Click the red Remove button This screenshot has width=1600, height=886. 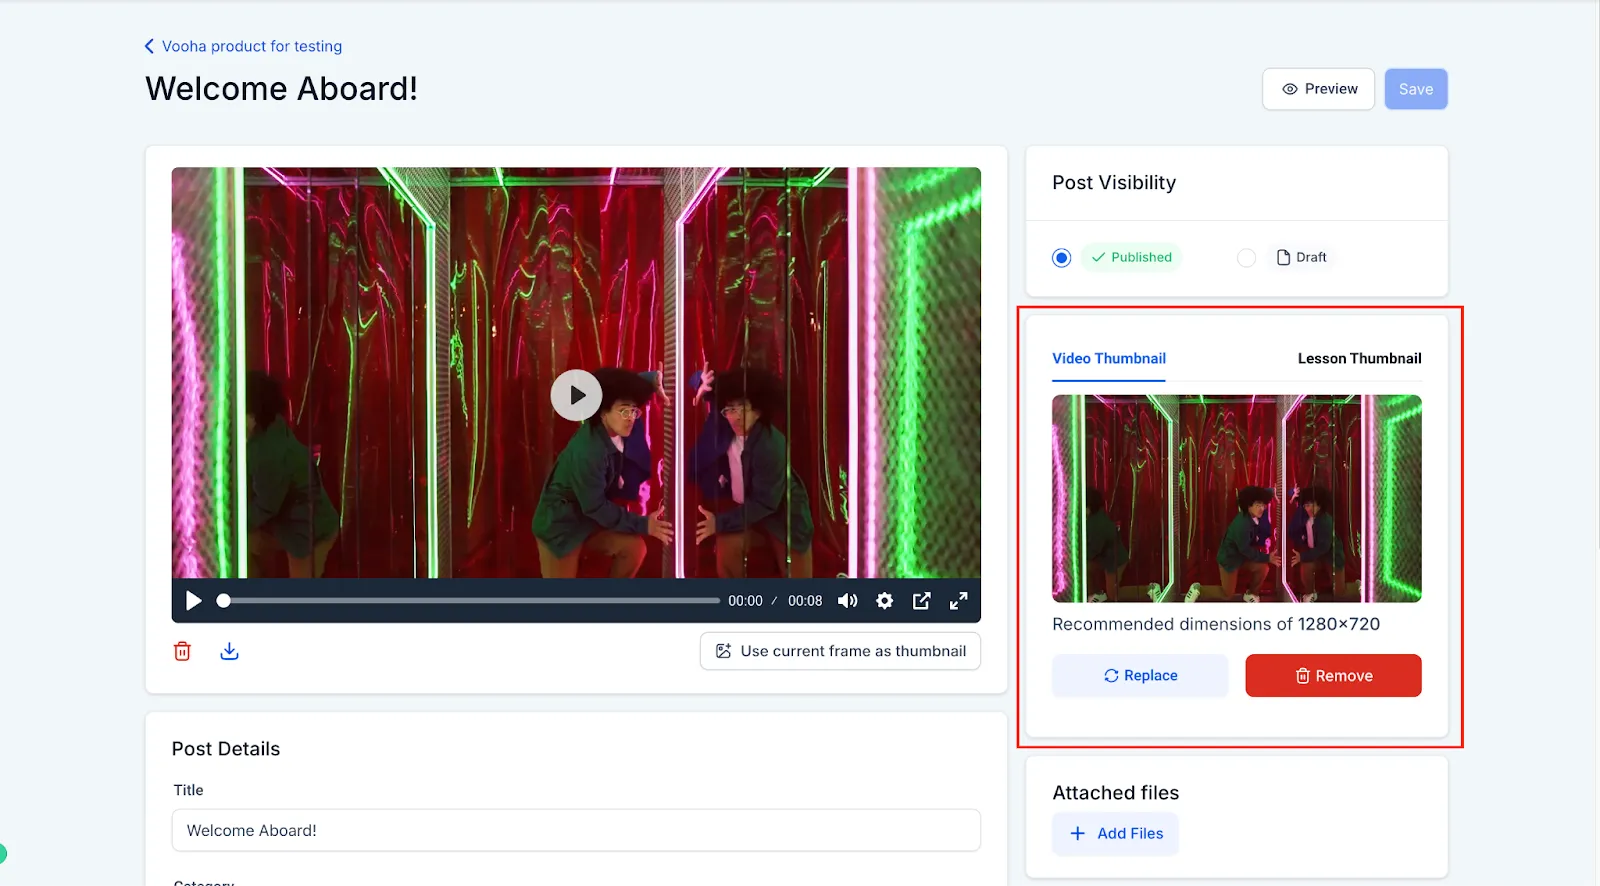[x=1333, y=676]
